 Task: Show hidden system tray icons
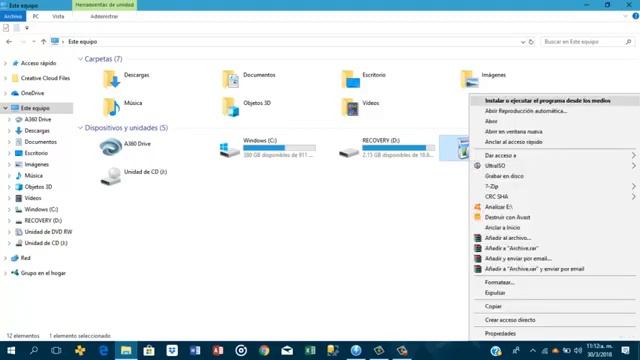coord(533,351)
